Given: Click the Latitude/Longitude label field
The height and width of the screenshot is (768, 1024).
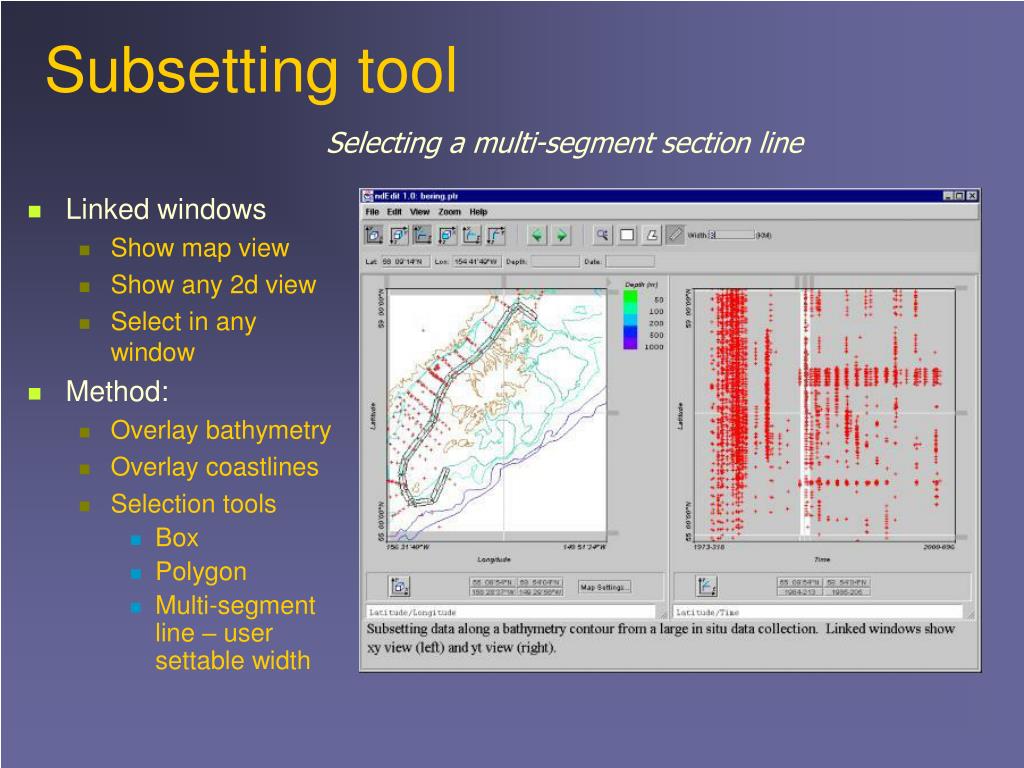Looking at the screenshot, I should pyautogui.click(x=510, y=612).
